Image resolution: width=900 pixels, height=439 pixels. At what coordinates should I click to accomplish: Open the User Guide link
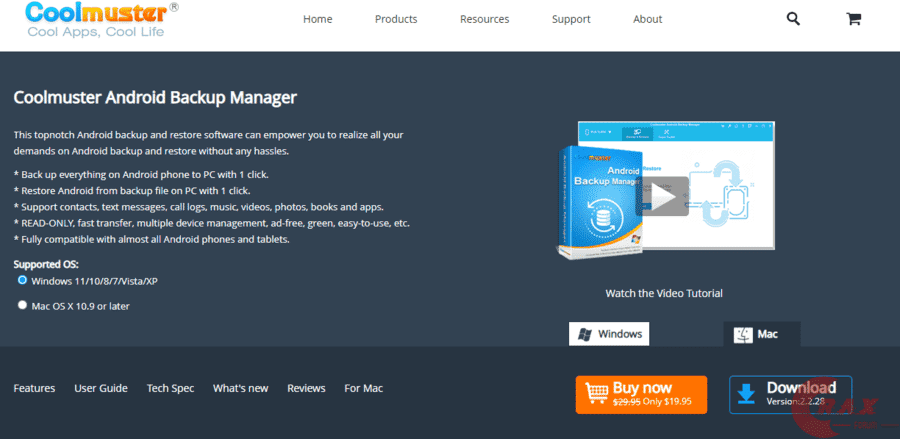tap(101, 389)
